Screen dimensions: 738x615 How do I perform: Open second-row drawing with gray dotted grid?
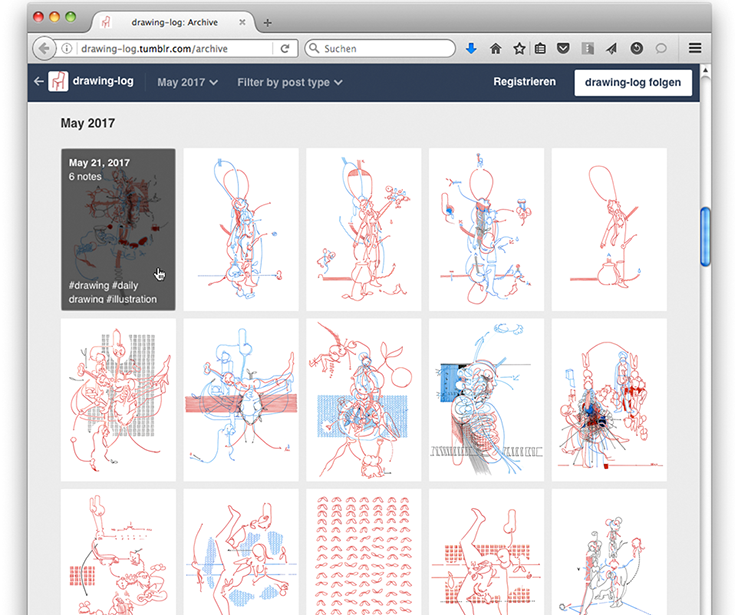click(118, 400)
